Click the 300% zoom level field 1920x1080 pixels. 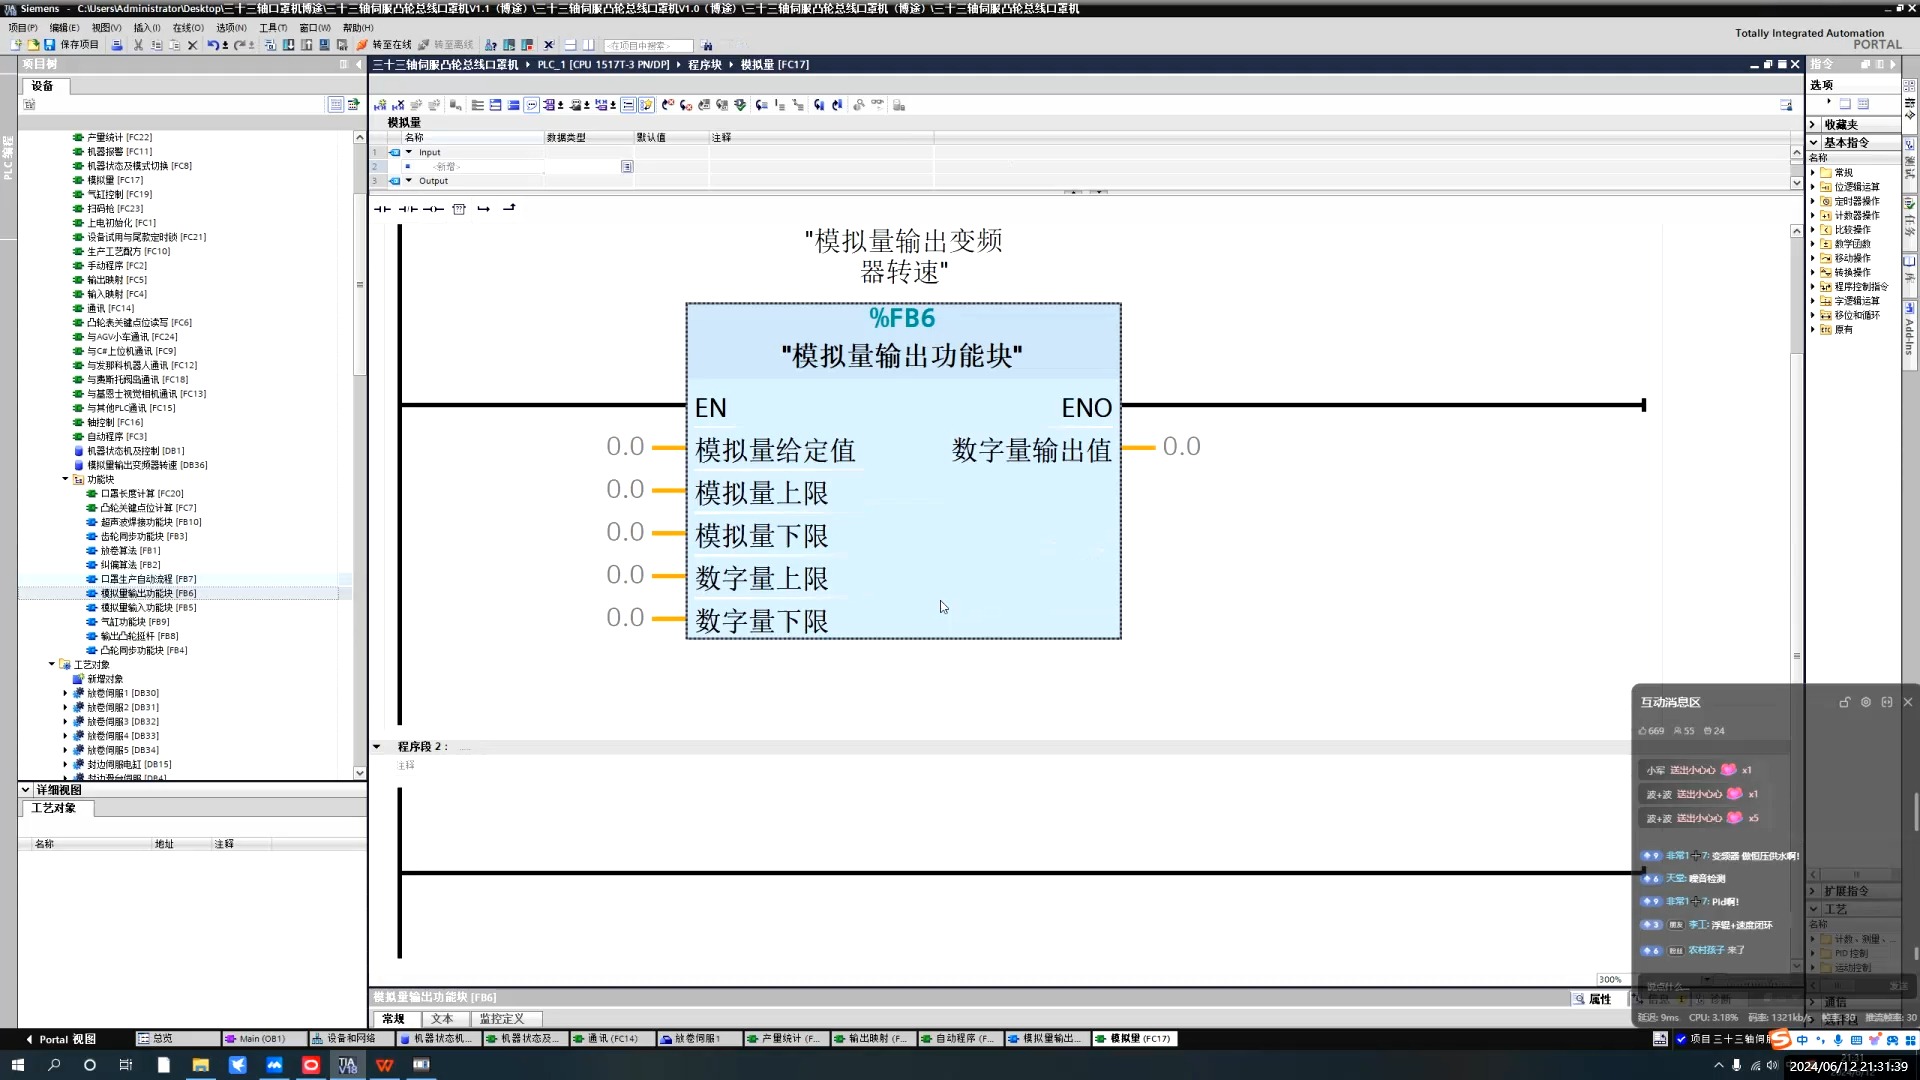point(1610,980)
